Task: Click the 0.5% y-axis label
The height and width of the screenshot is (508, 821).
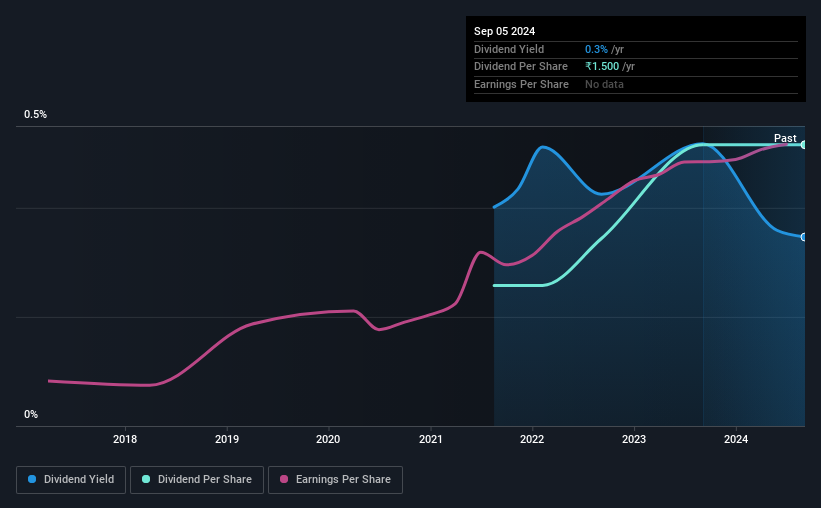Action: click(36, 114)
